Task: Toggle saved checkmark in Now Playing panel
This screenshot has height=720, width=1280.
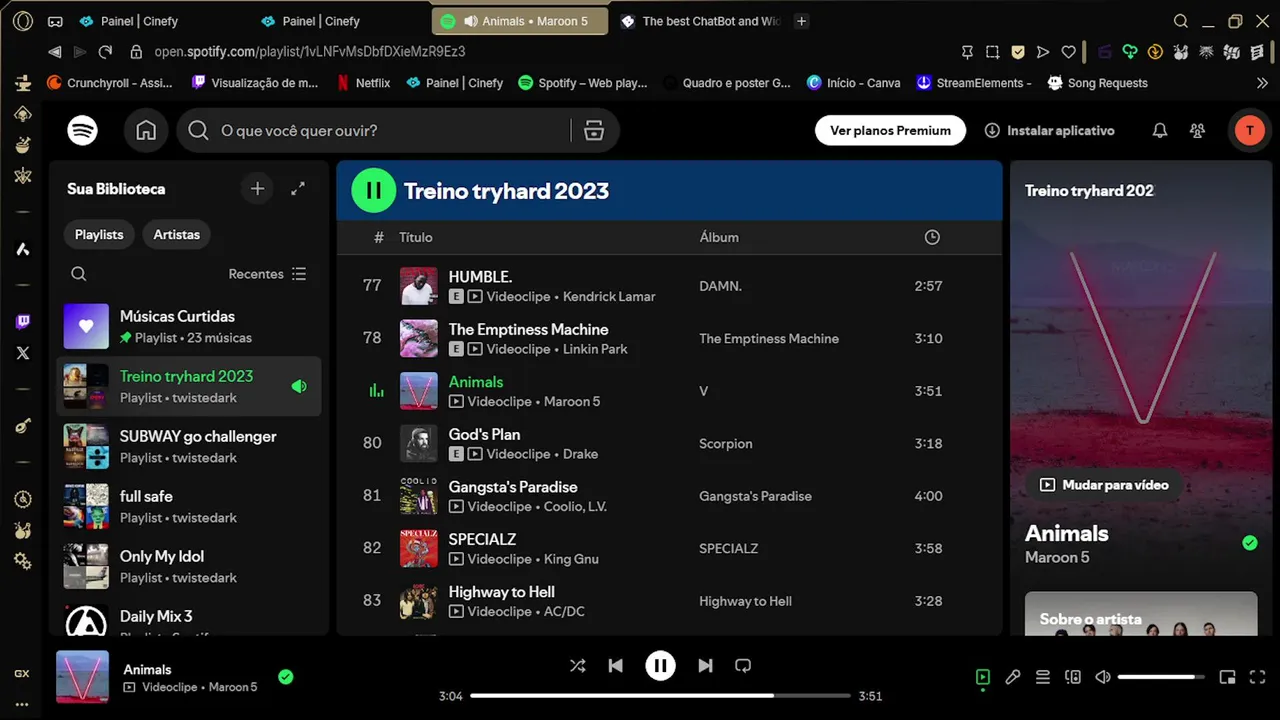Action: pos(1249,543)
